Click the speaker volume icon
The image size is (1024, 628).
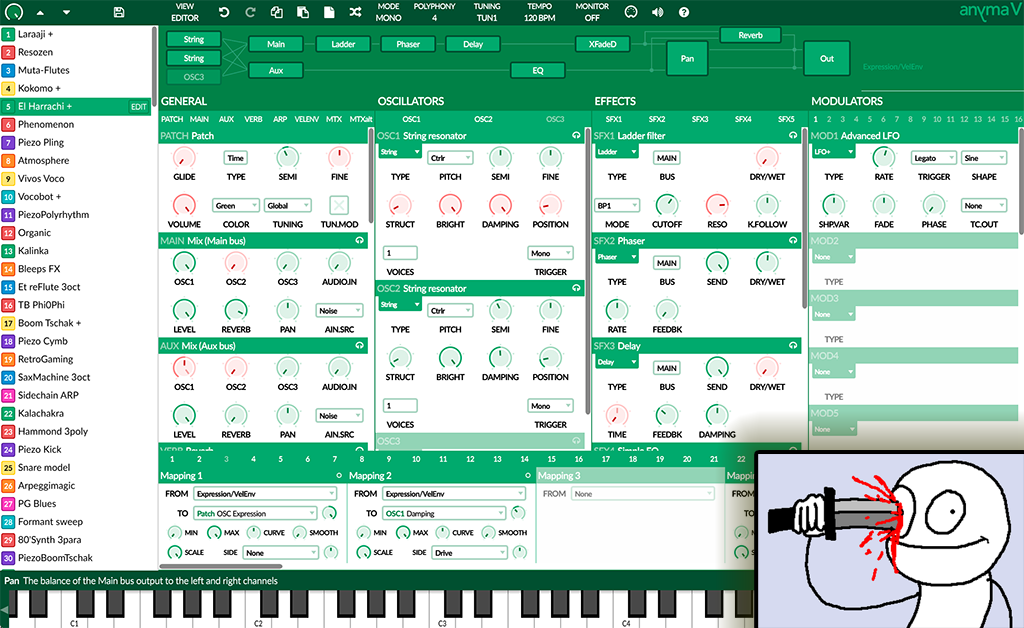[x=657, y=12]
